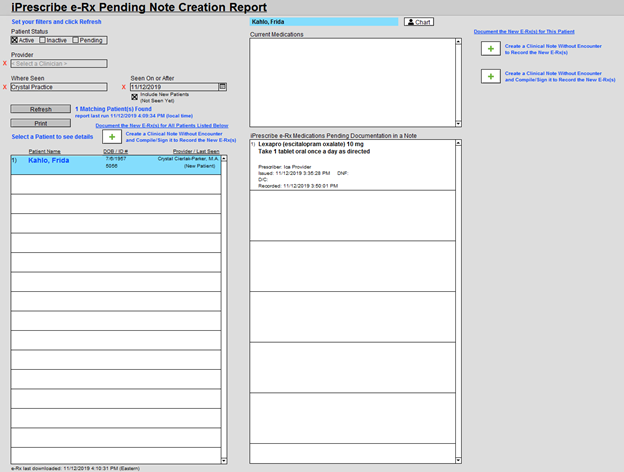The width and height of the screenshot is (624, 472).
Task: Toggle the Active patient status checkbox
Action: click(x=15, y=40)
